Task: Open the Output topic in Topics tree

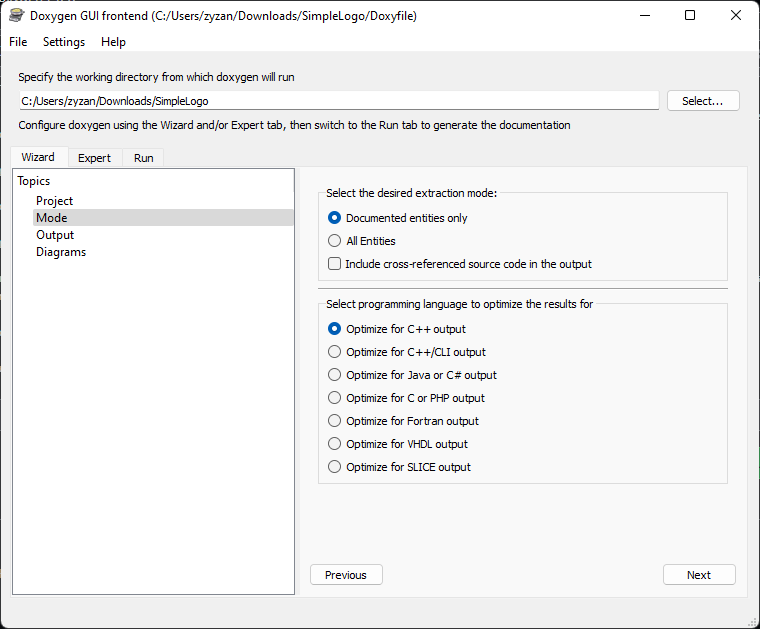Action: pos(55,235)
